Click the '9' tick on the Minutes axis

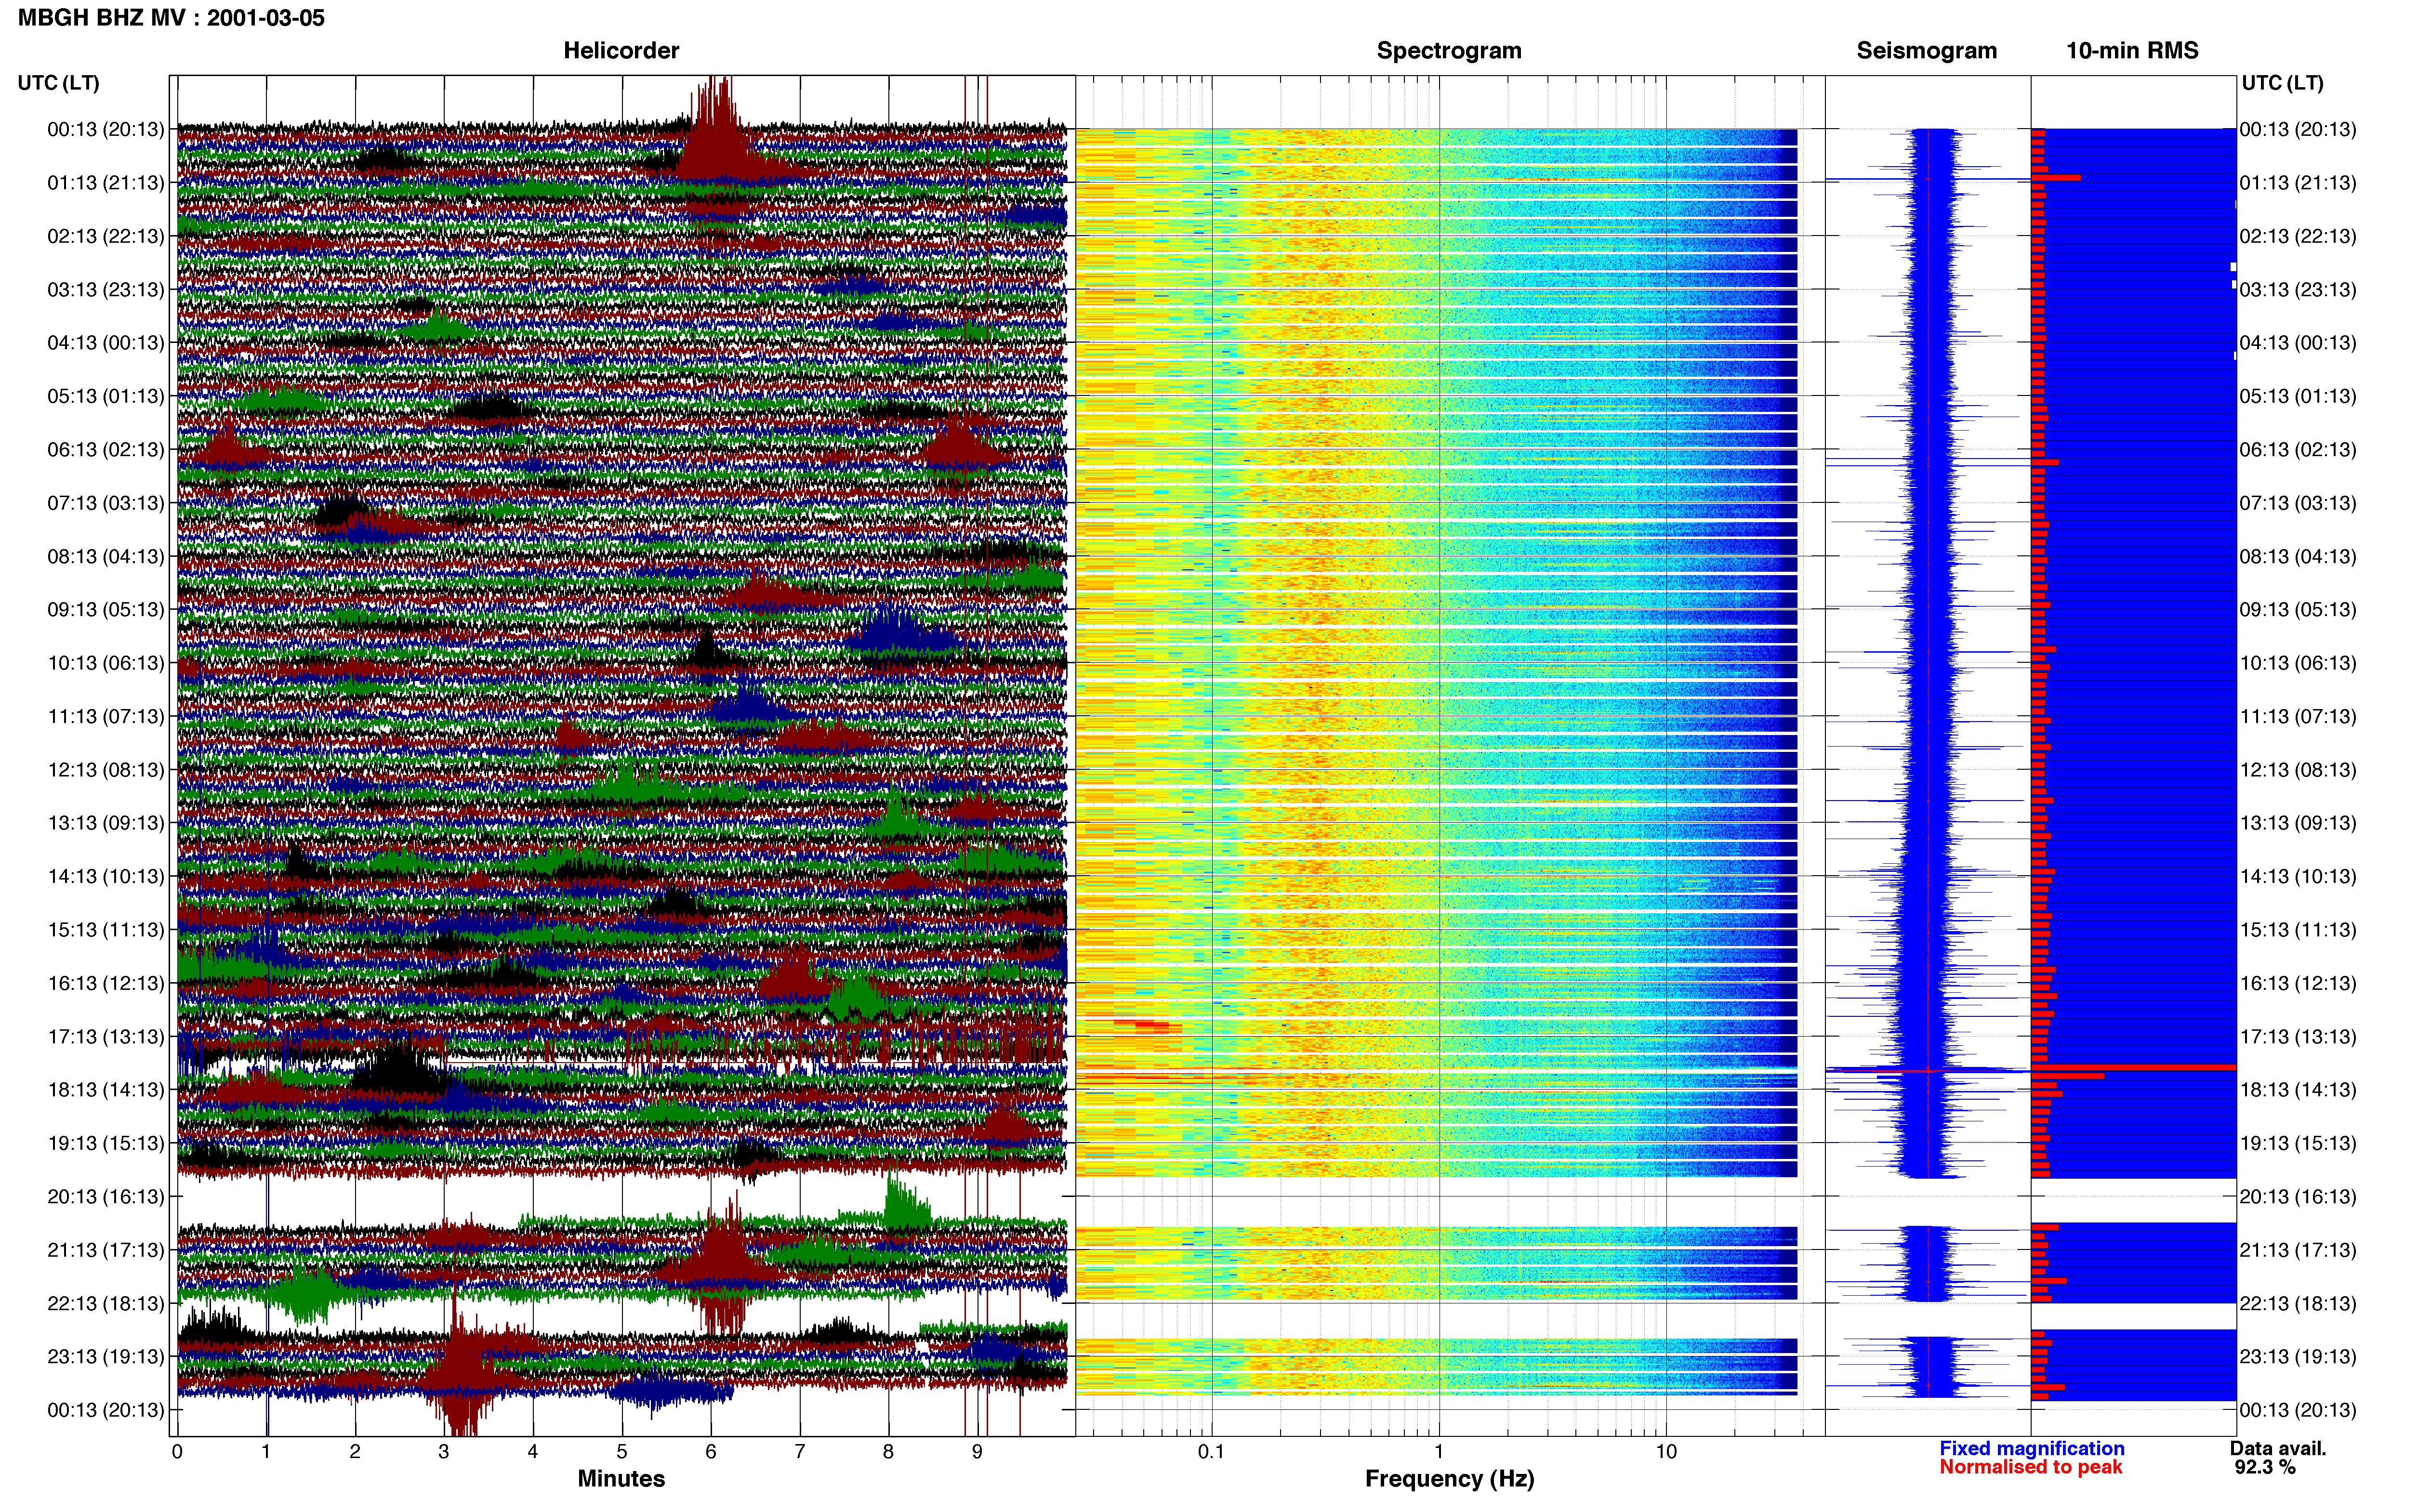point(977,1452)
